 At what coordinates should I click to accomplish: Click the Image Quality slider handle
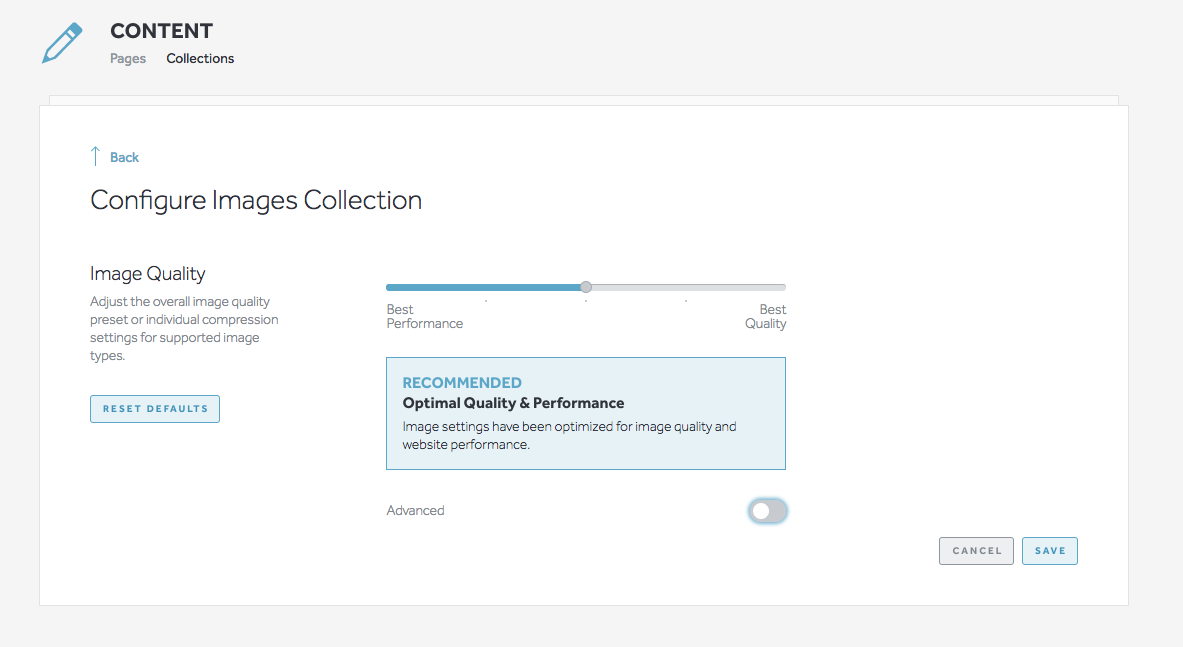[586, 287]
